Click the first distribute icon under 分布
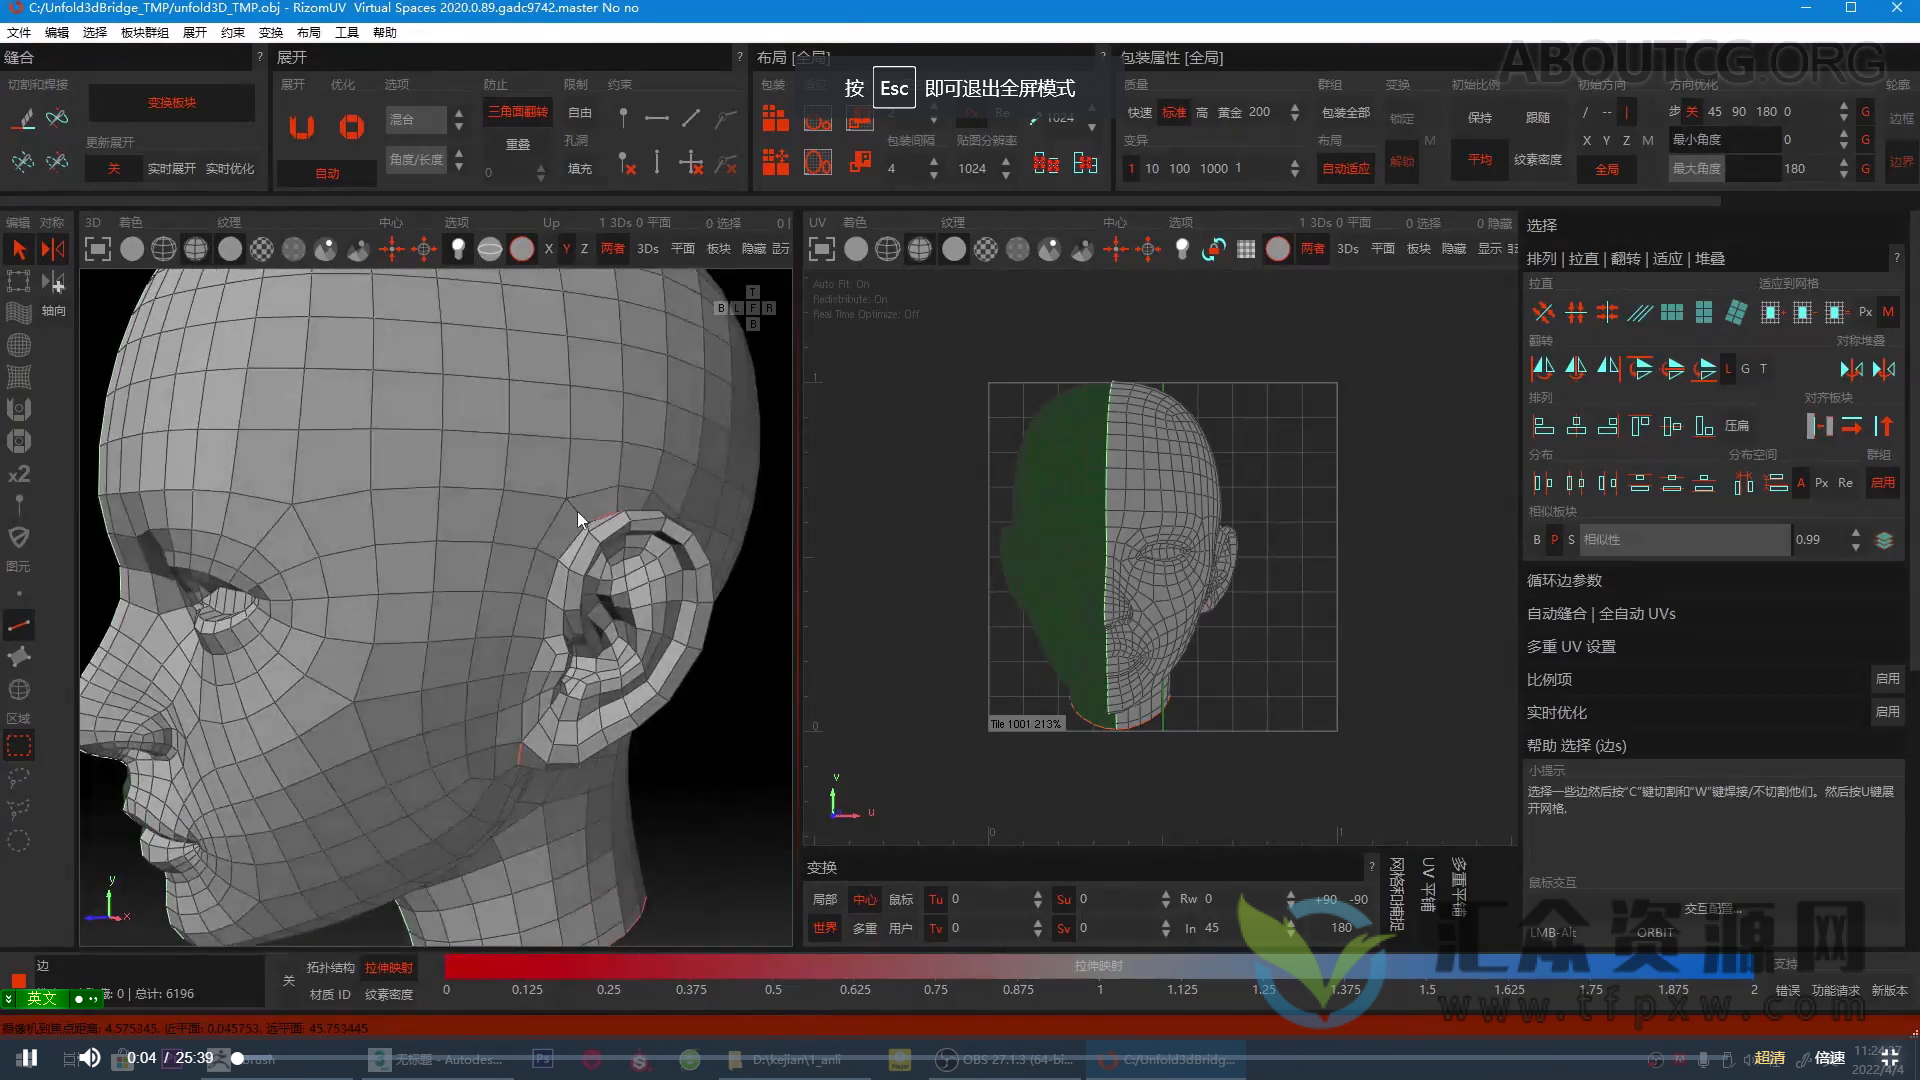 1543,483
